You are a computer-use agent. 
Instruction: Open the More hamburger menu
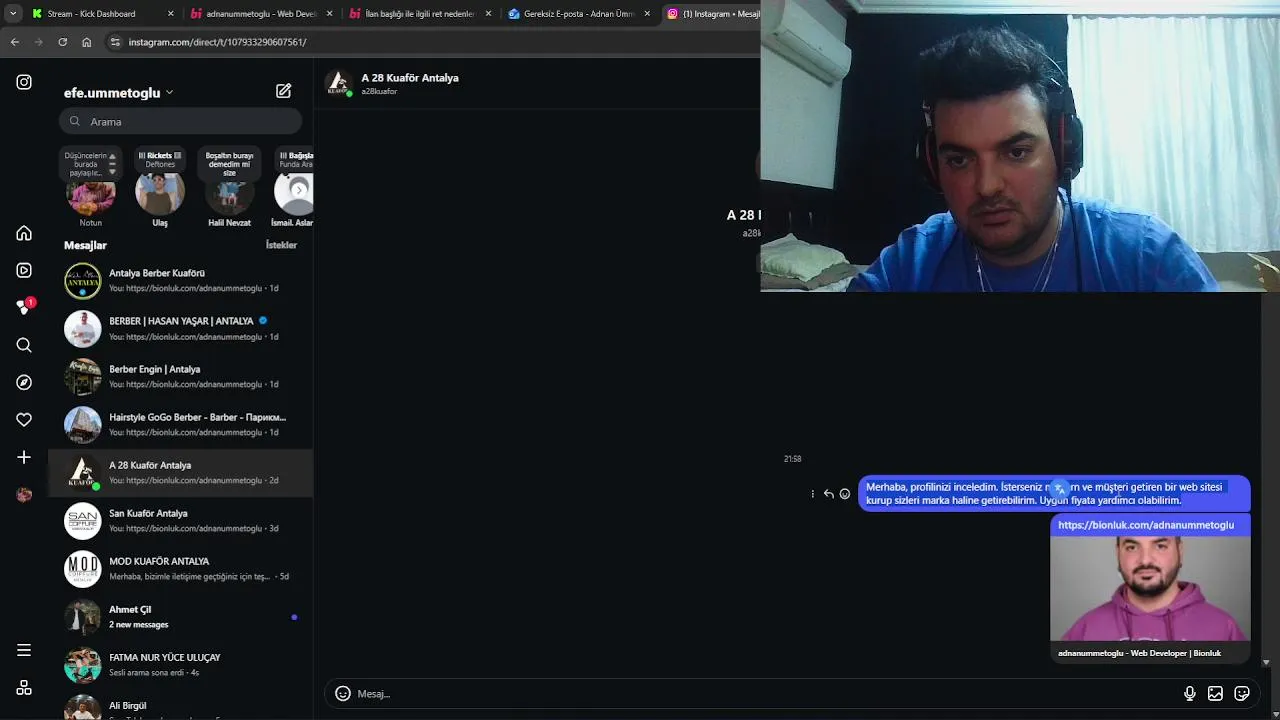(x=24, y=650)
